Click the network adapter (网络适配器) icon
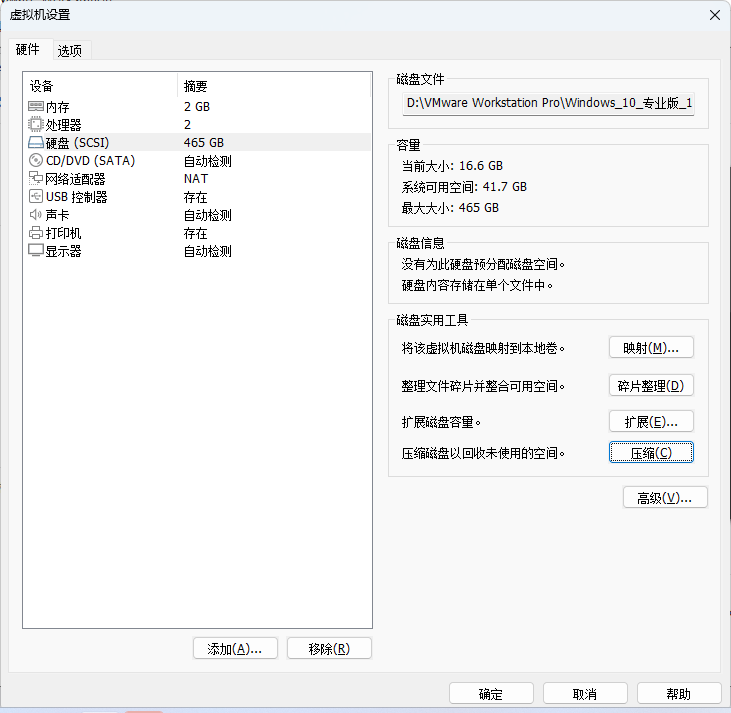731x713 pixels. 36,179
